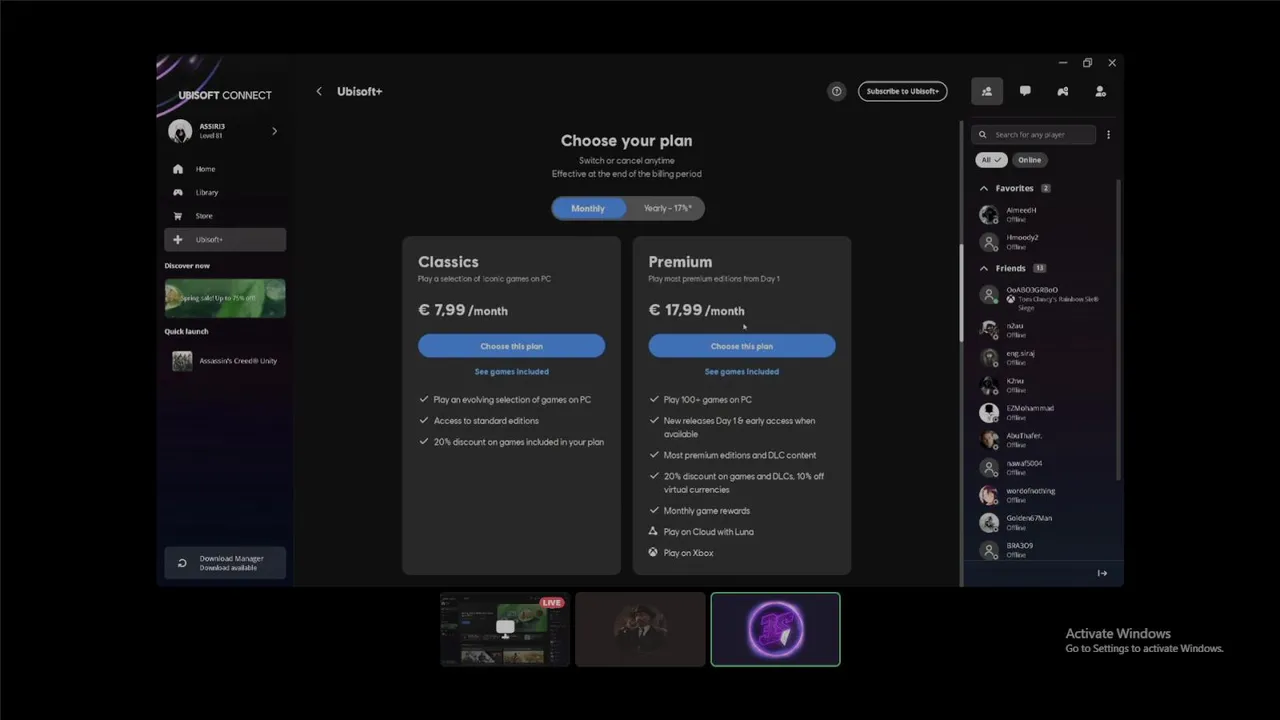Click the ASSIRI3 profile avatar
Image resolution: width=1280 pixels, height=720 pixels.
tap(180, 131)
